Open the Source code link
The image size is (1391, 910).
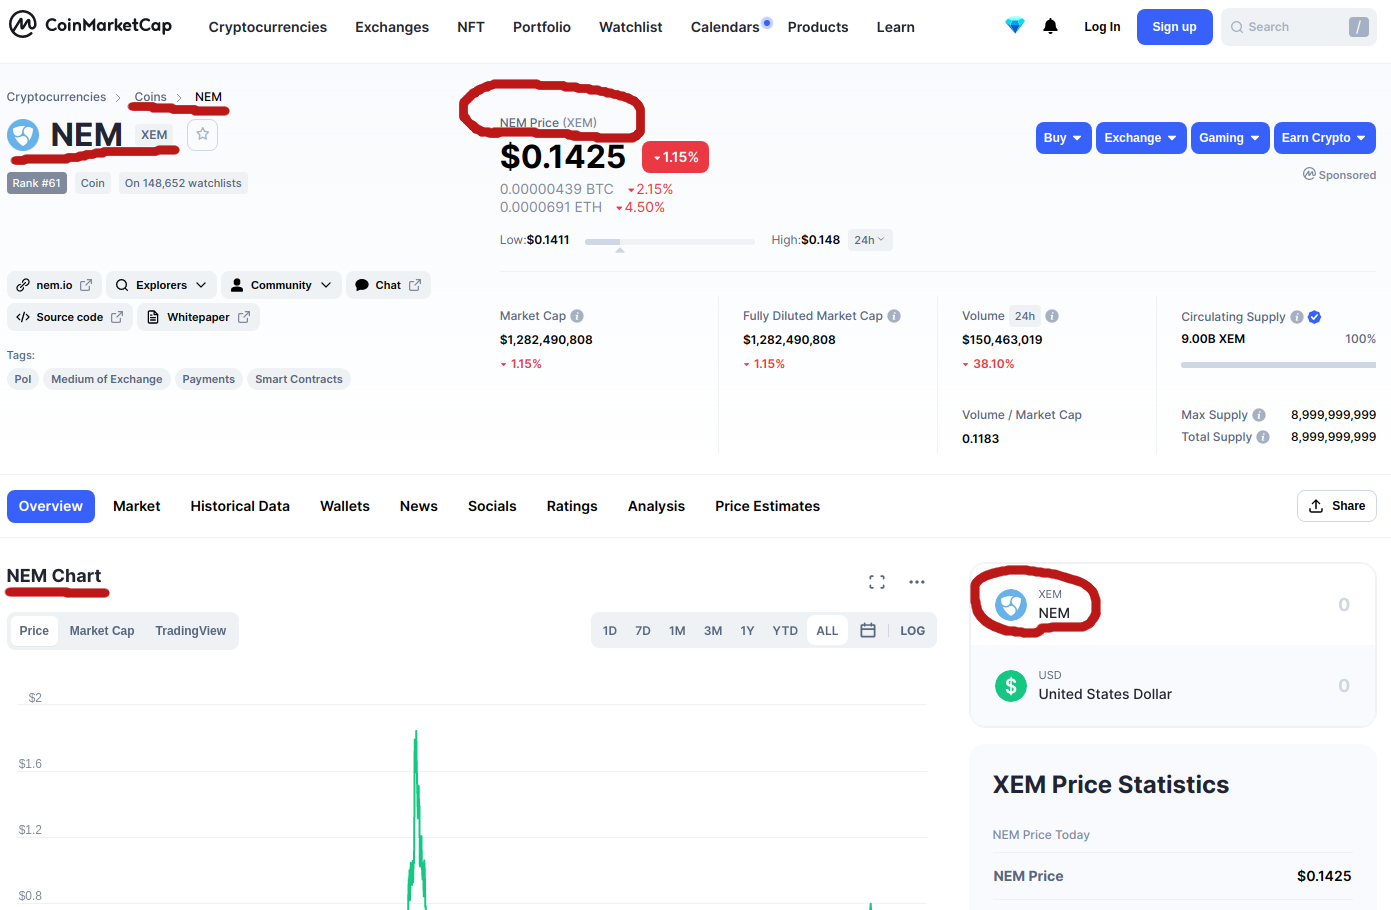pyautogui.click(x=70, y=317)
